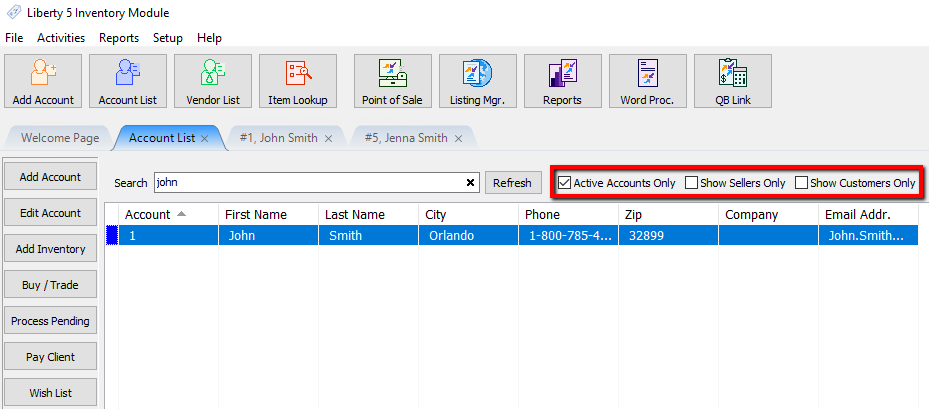Click the Smith last name cell
Viewport: 929px width, 409px height.
[369, 235]
